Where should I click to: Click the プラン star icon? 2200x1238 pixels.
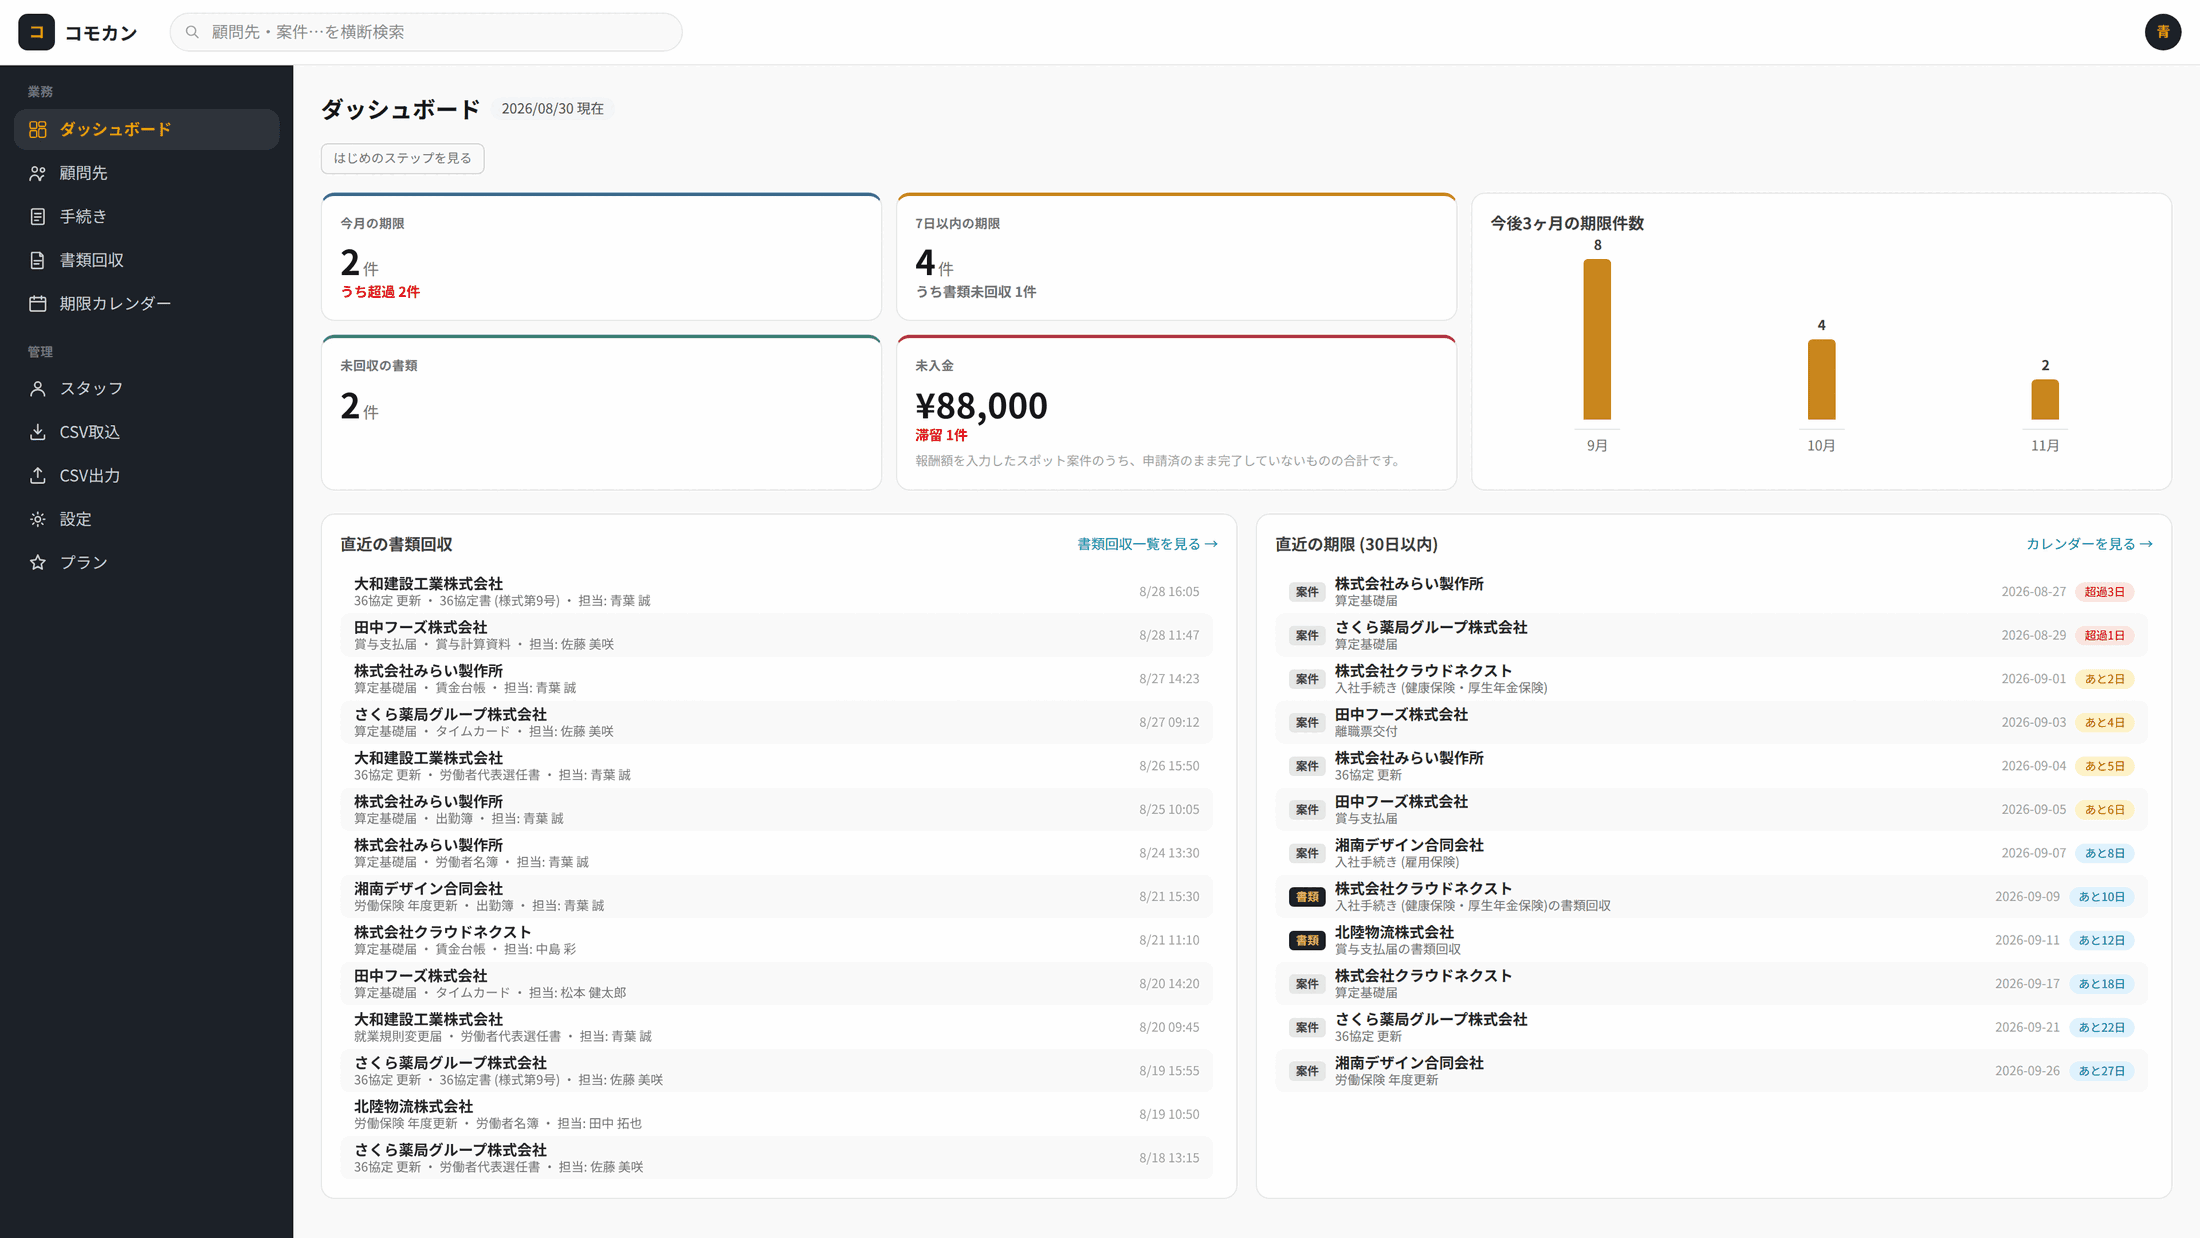point(38,562)
